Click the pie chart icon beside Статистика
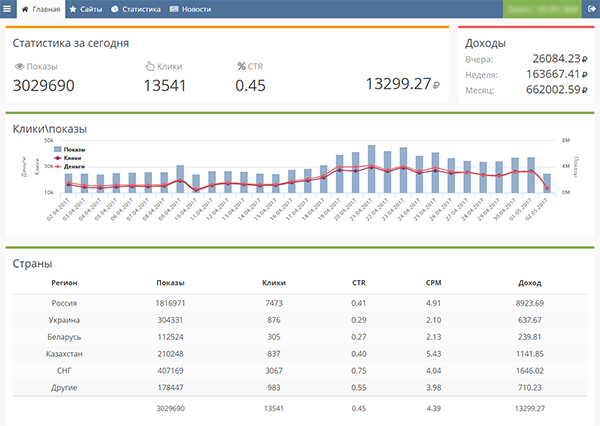Image resolution: width=600 pixels, height=426 pixels. click(115, 8)
